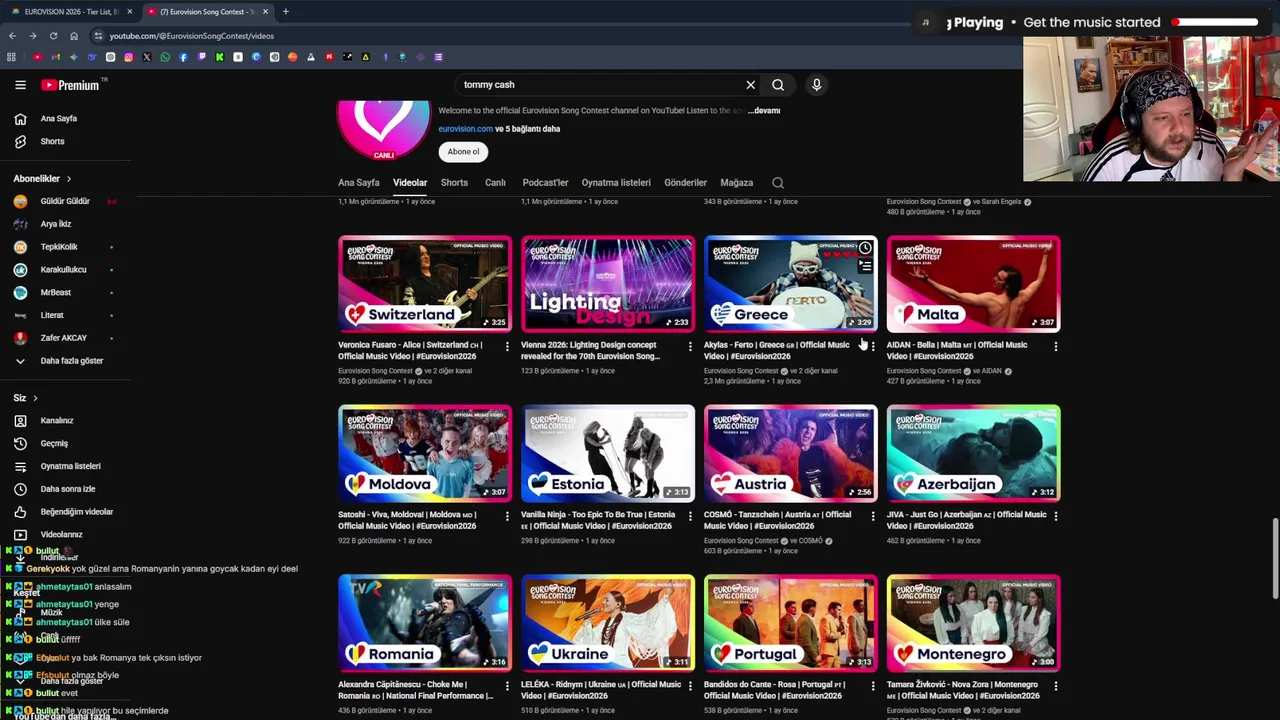Image resolution: width=1280 pixels, height=720 pixels.
Task: Open the YouTube hamburger guide menu
Action: pos(20,85)
